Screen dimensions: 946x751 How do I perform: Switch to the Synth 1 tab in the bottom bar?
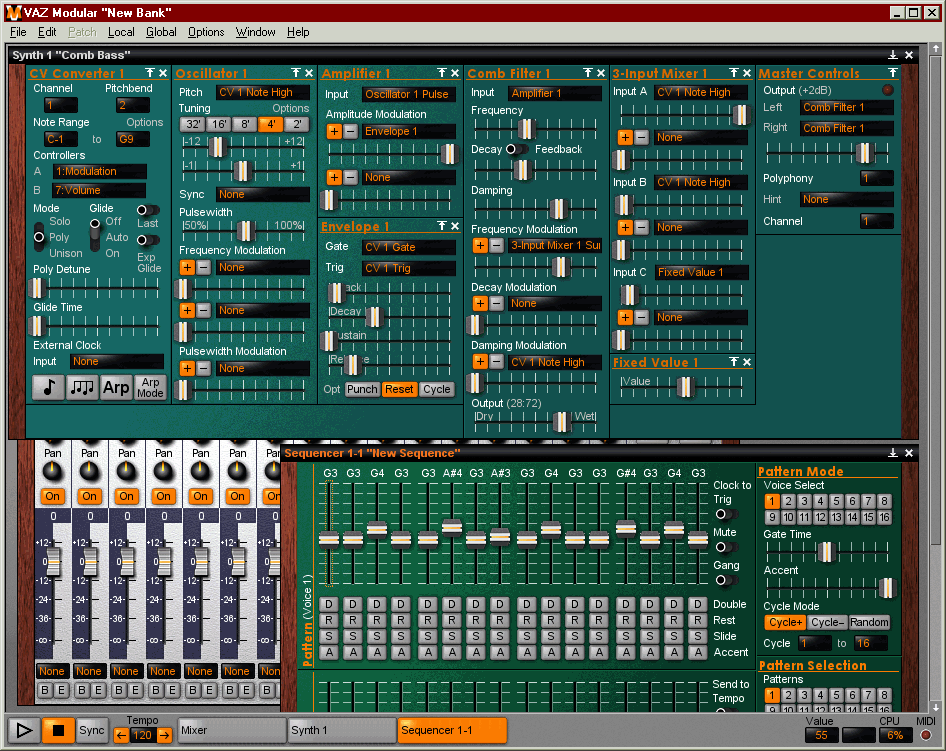click(341, 730)
